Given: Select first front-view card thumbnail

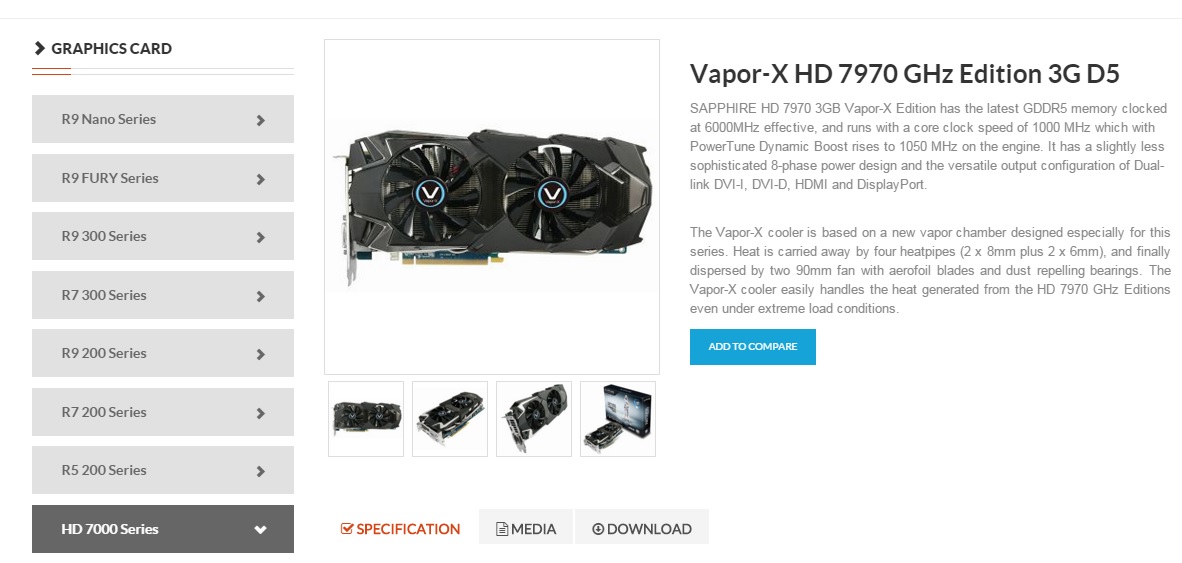Looking at the screenshot, I should point(366,419).
